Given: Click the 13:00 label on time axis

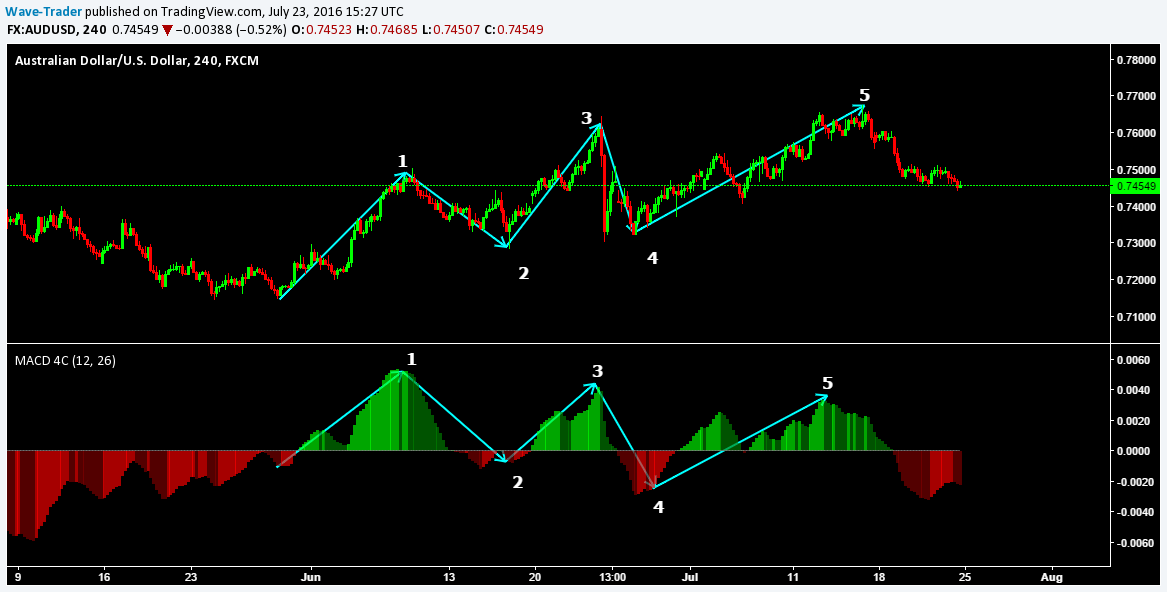Looking at the screenshot, I should coord(611,577).
